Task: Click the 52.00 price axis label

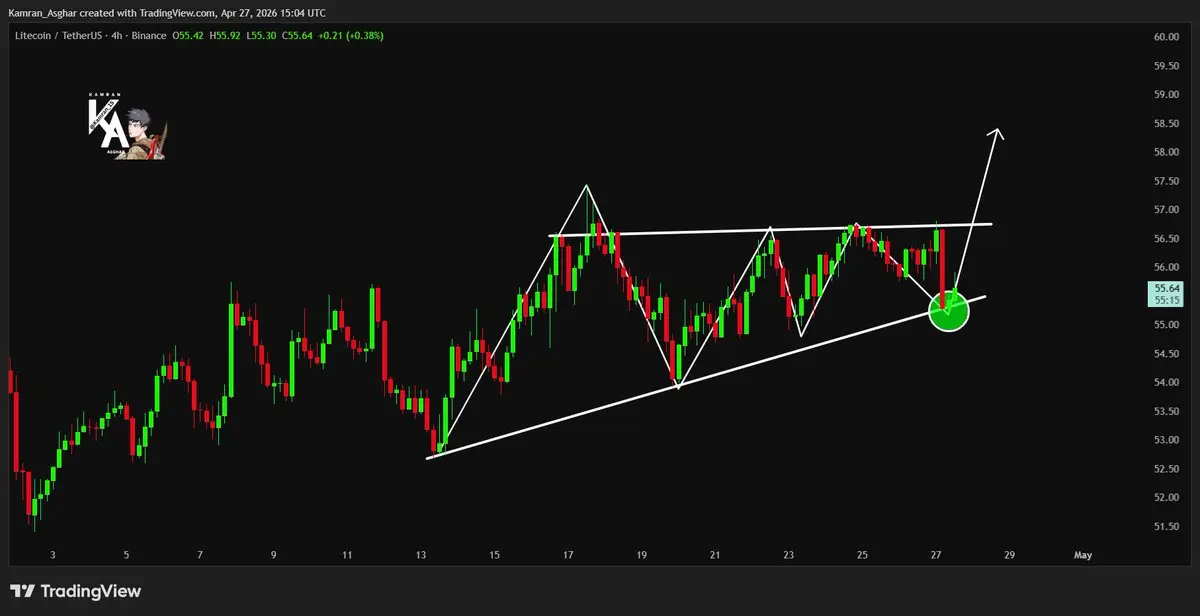Action: pyautogui.click(x=1166, y=497)
